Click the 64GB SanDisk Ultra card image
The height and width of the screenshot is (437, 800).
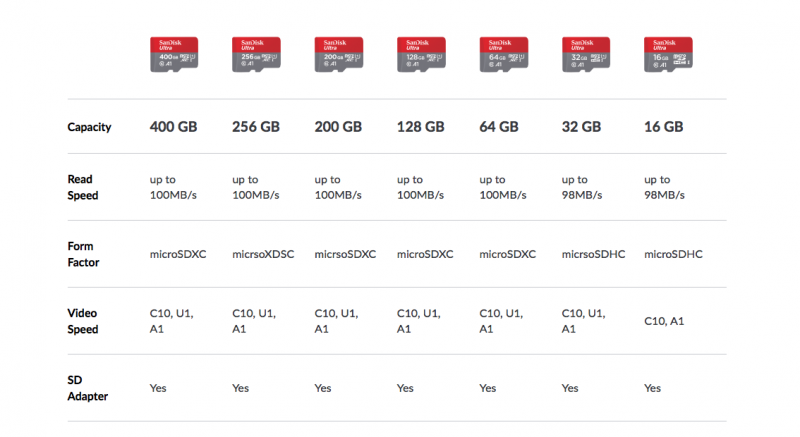[x=504, y=54]
